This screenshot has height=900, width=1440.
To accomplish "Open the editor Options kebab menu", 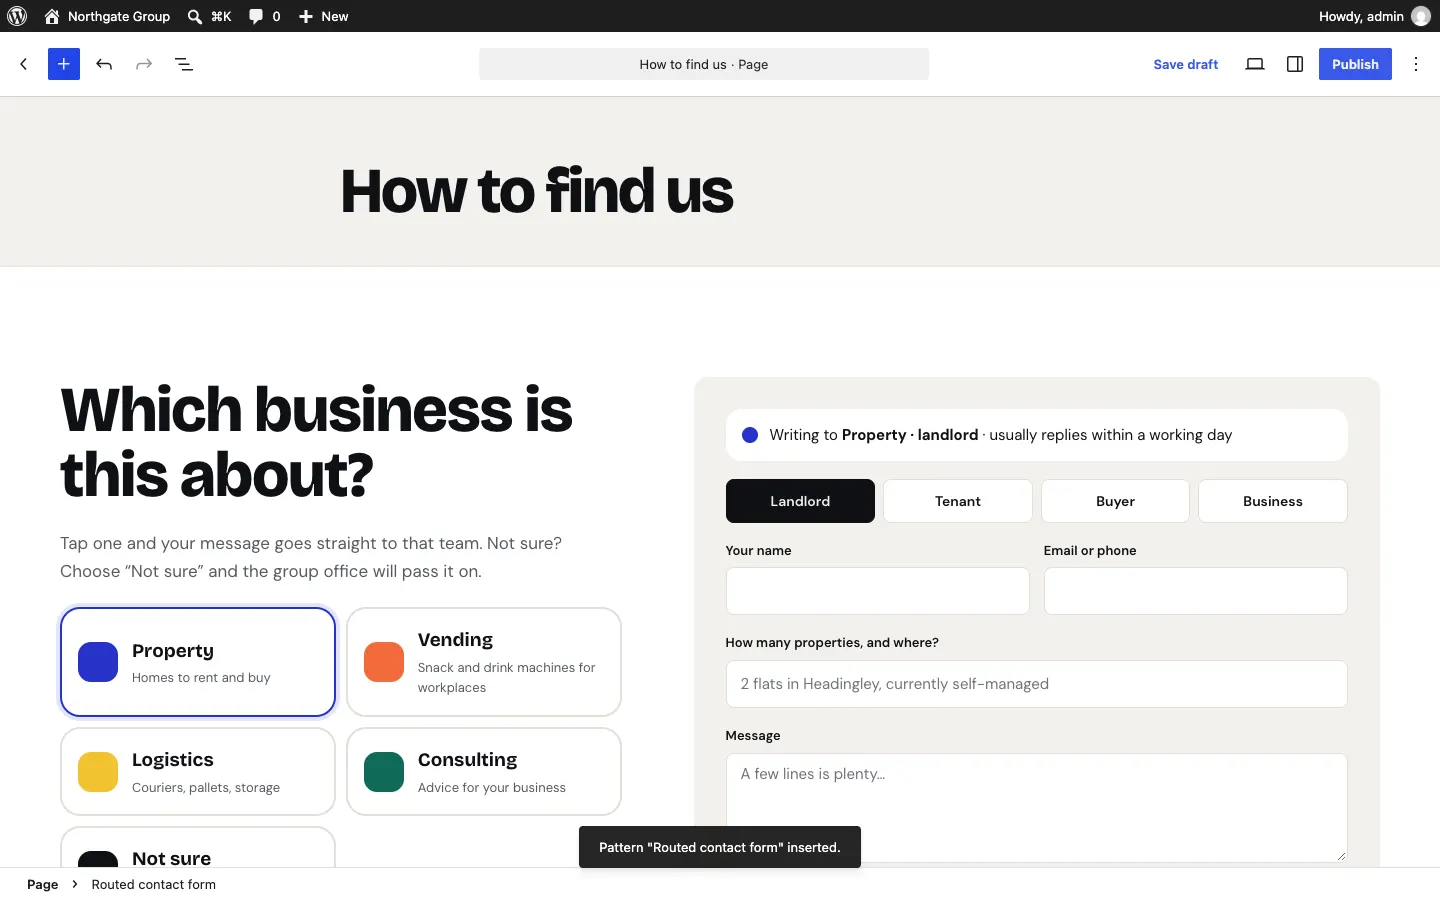I will (1416, 64).
